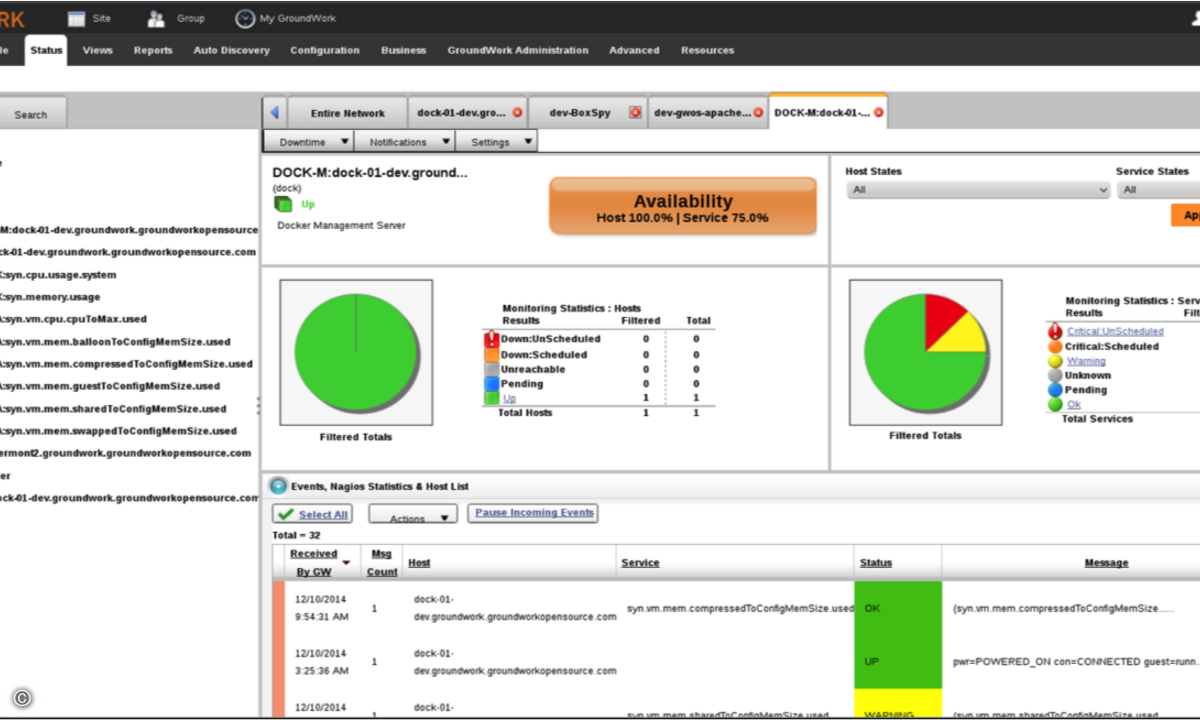The width and height of the screenshot is (1200, 720).
Task: Click the orange Down:Scheduled icon
Action: [491, 354]
